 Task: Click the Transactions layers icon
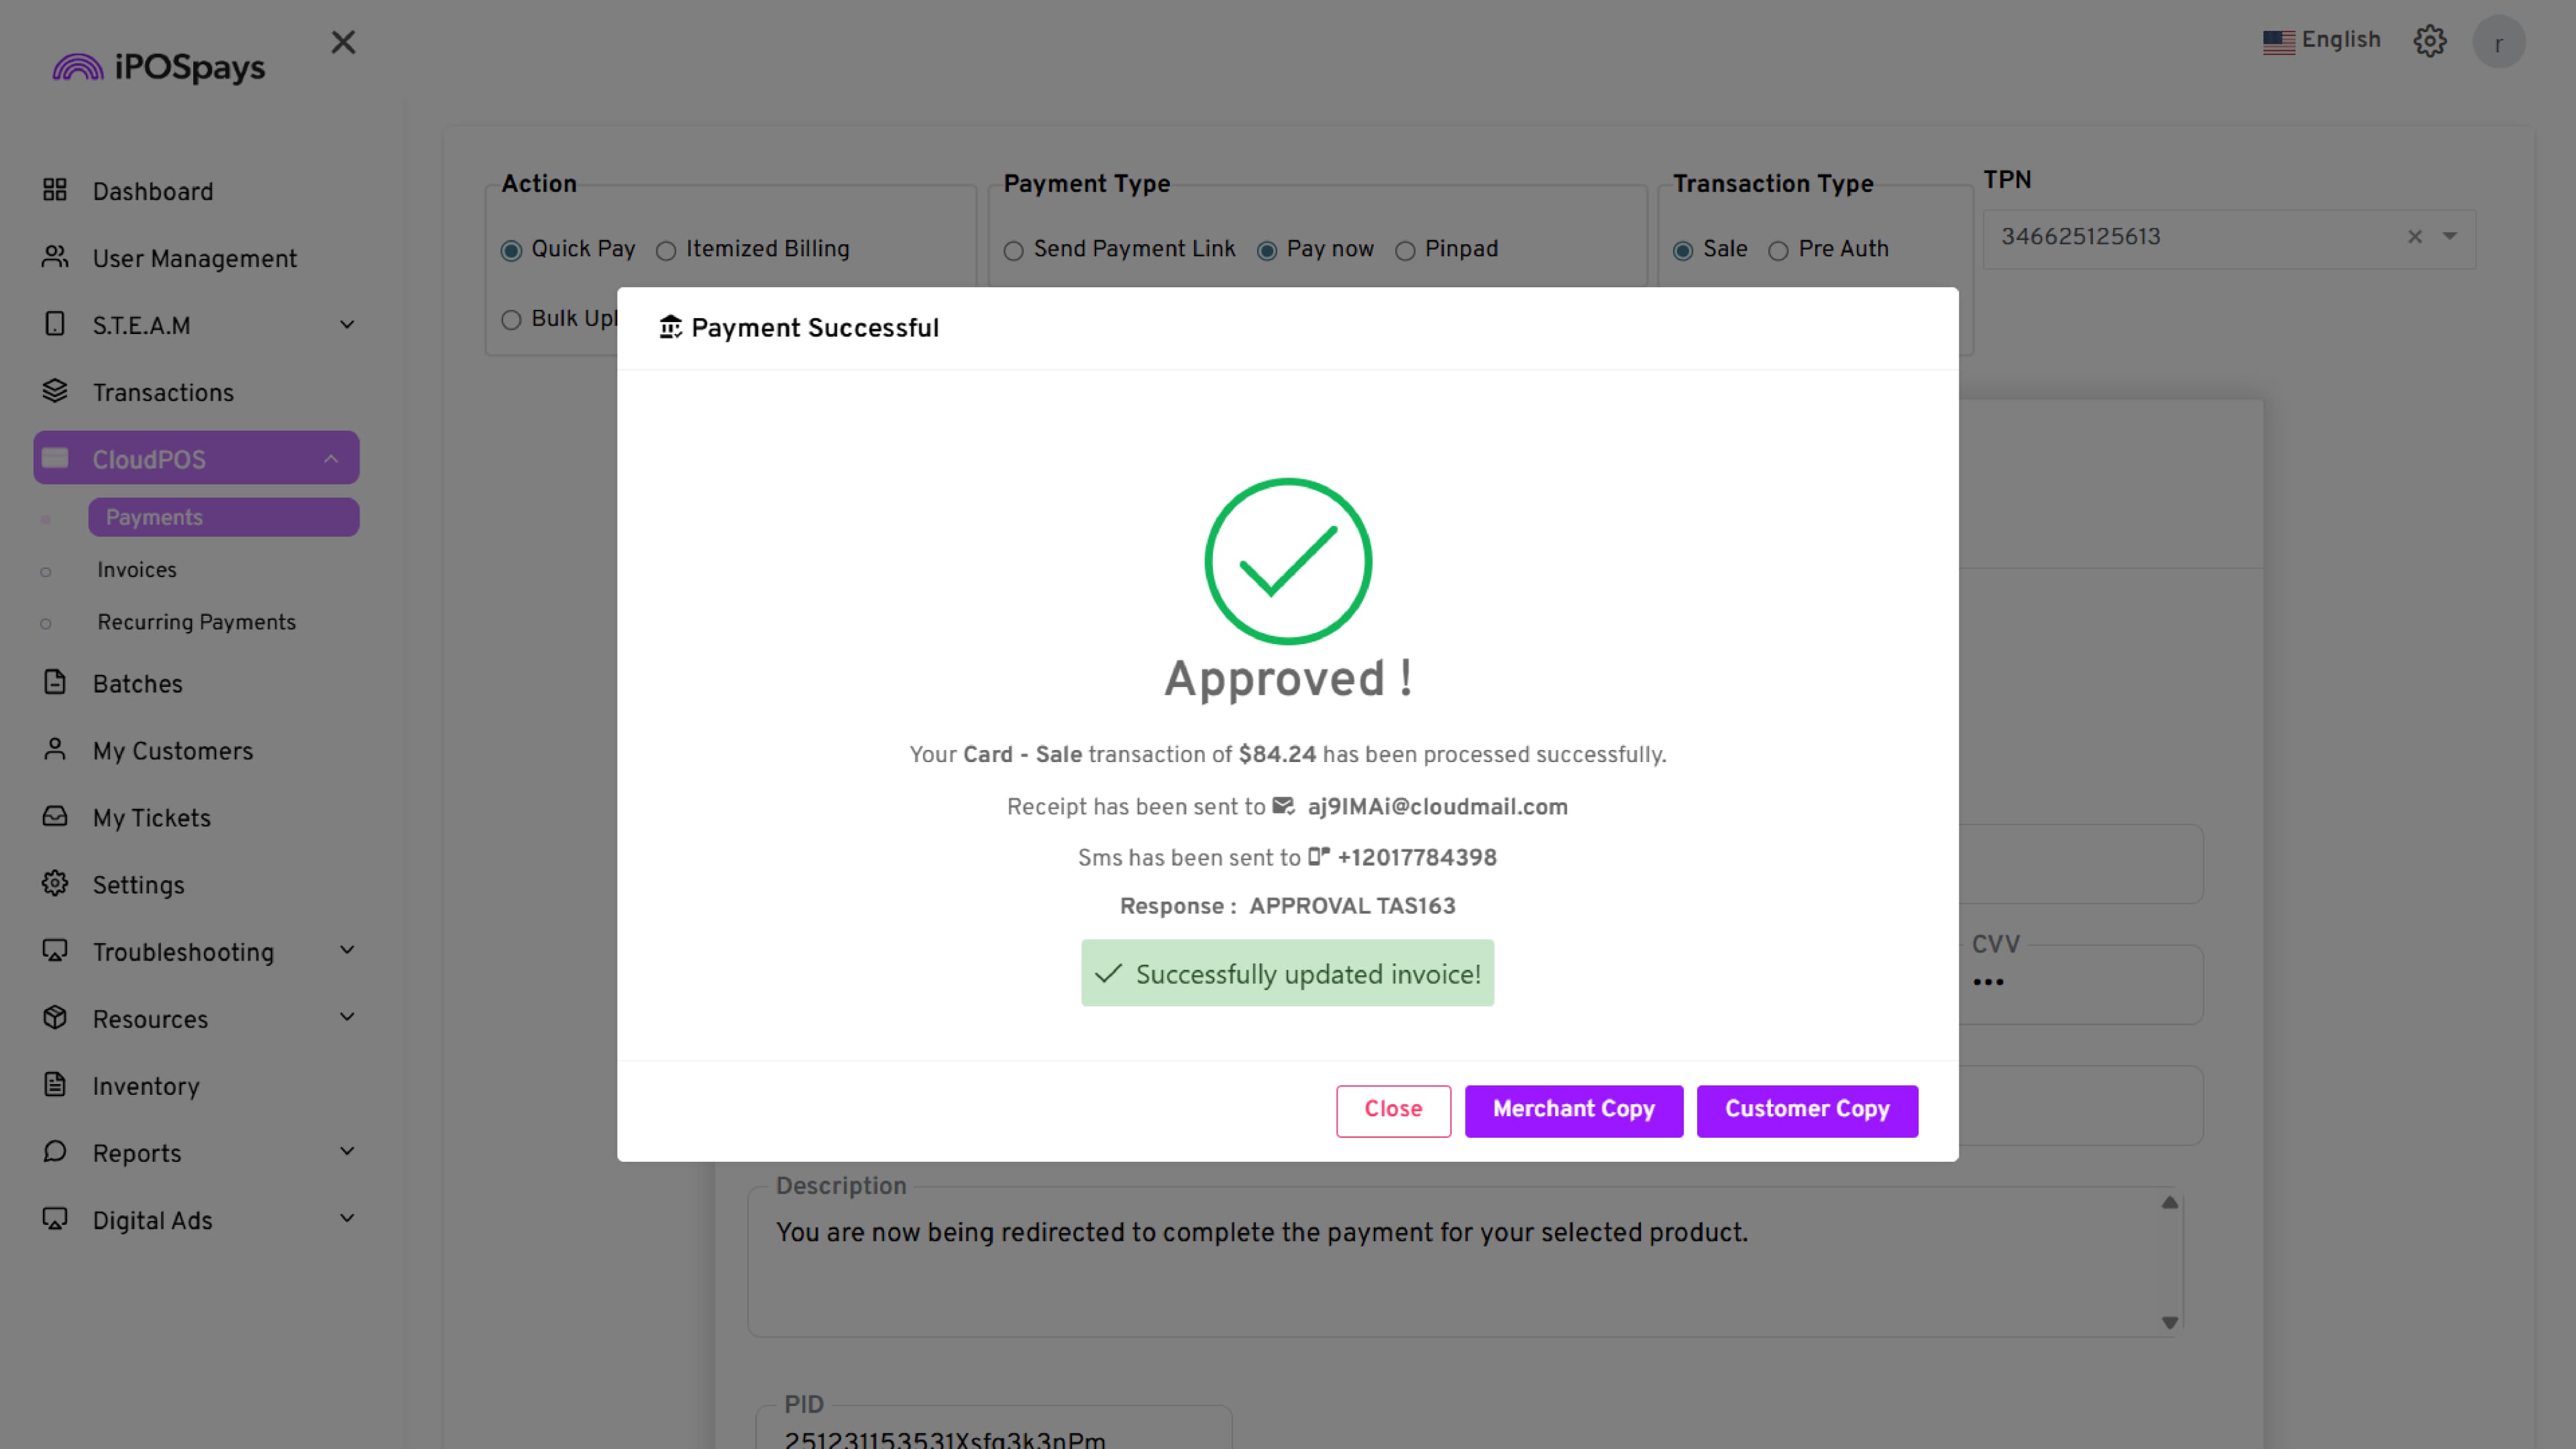[x=55, y=391]
